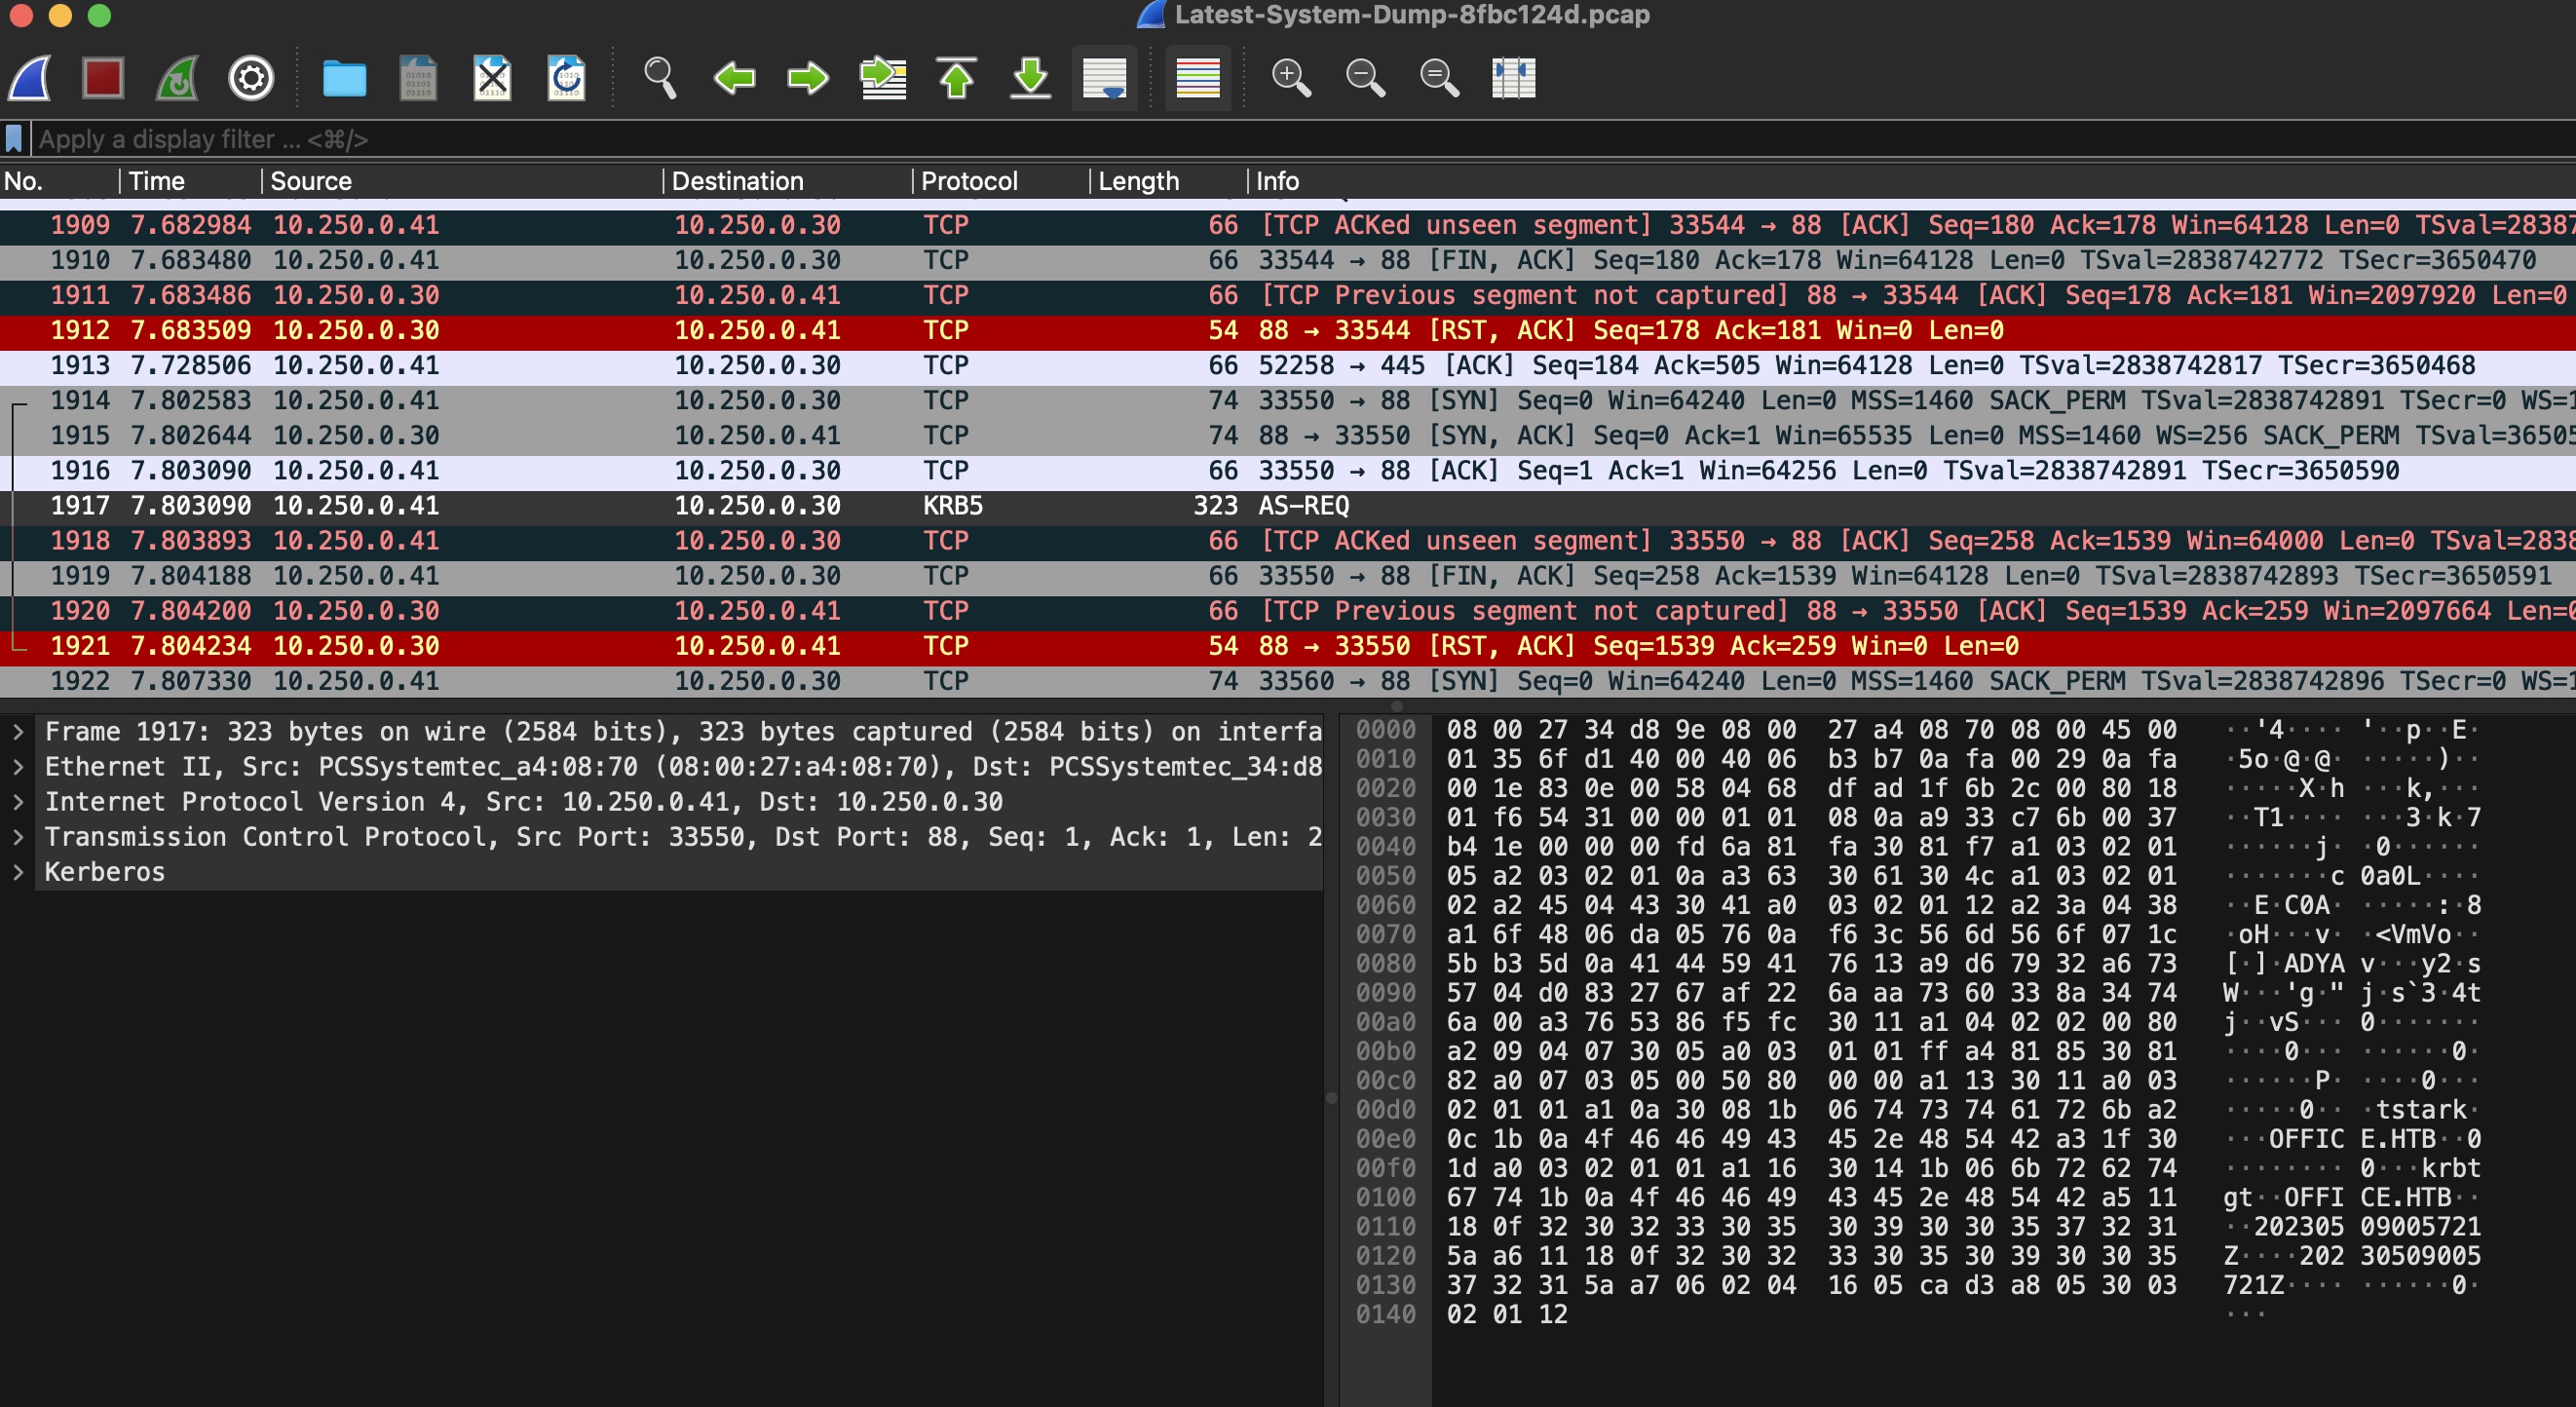Go to the first packet
The image size is (2576, 1407).
(957, 78)
